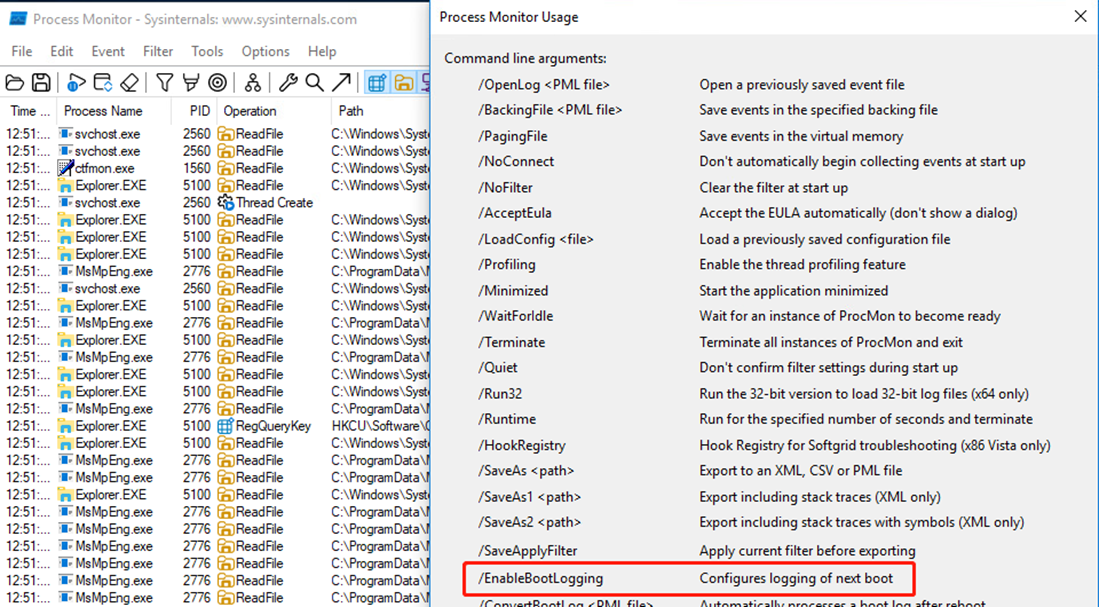1099x607 pixels.
Task: Click the /HookRegistry argument text
Action: [521, 445]
